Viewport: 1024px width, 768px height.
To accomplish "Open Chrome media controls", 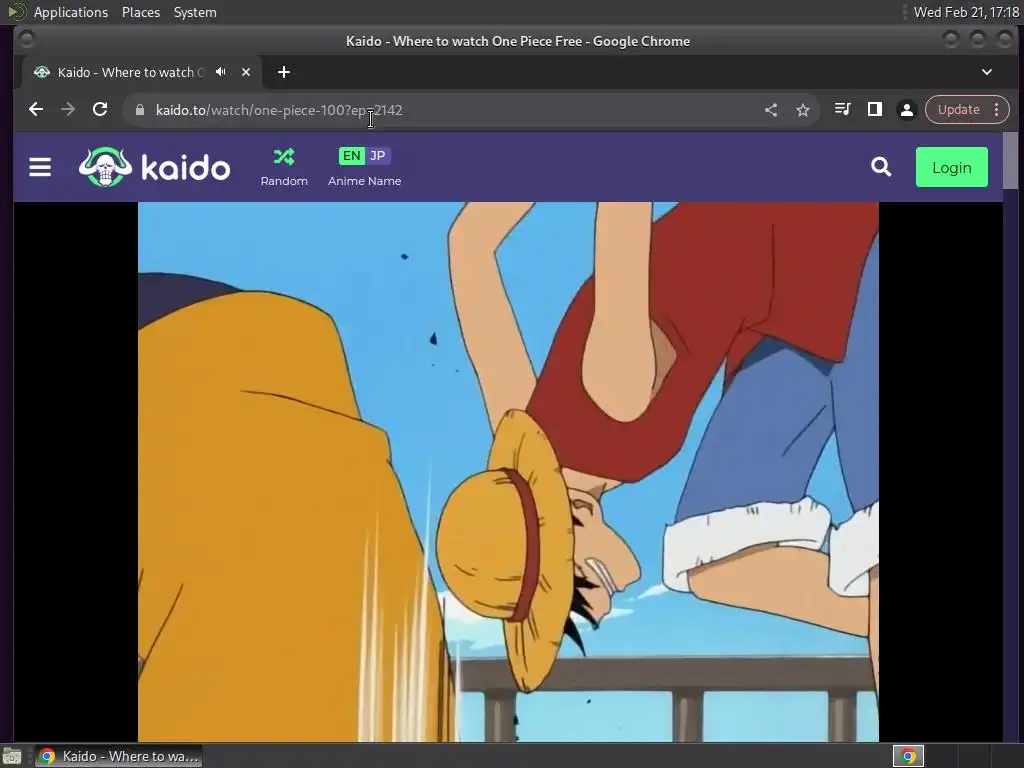I will [x=842, y=110].
